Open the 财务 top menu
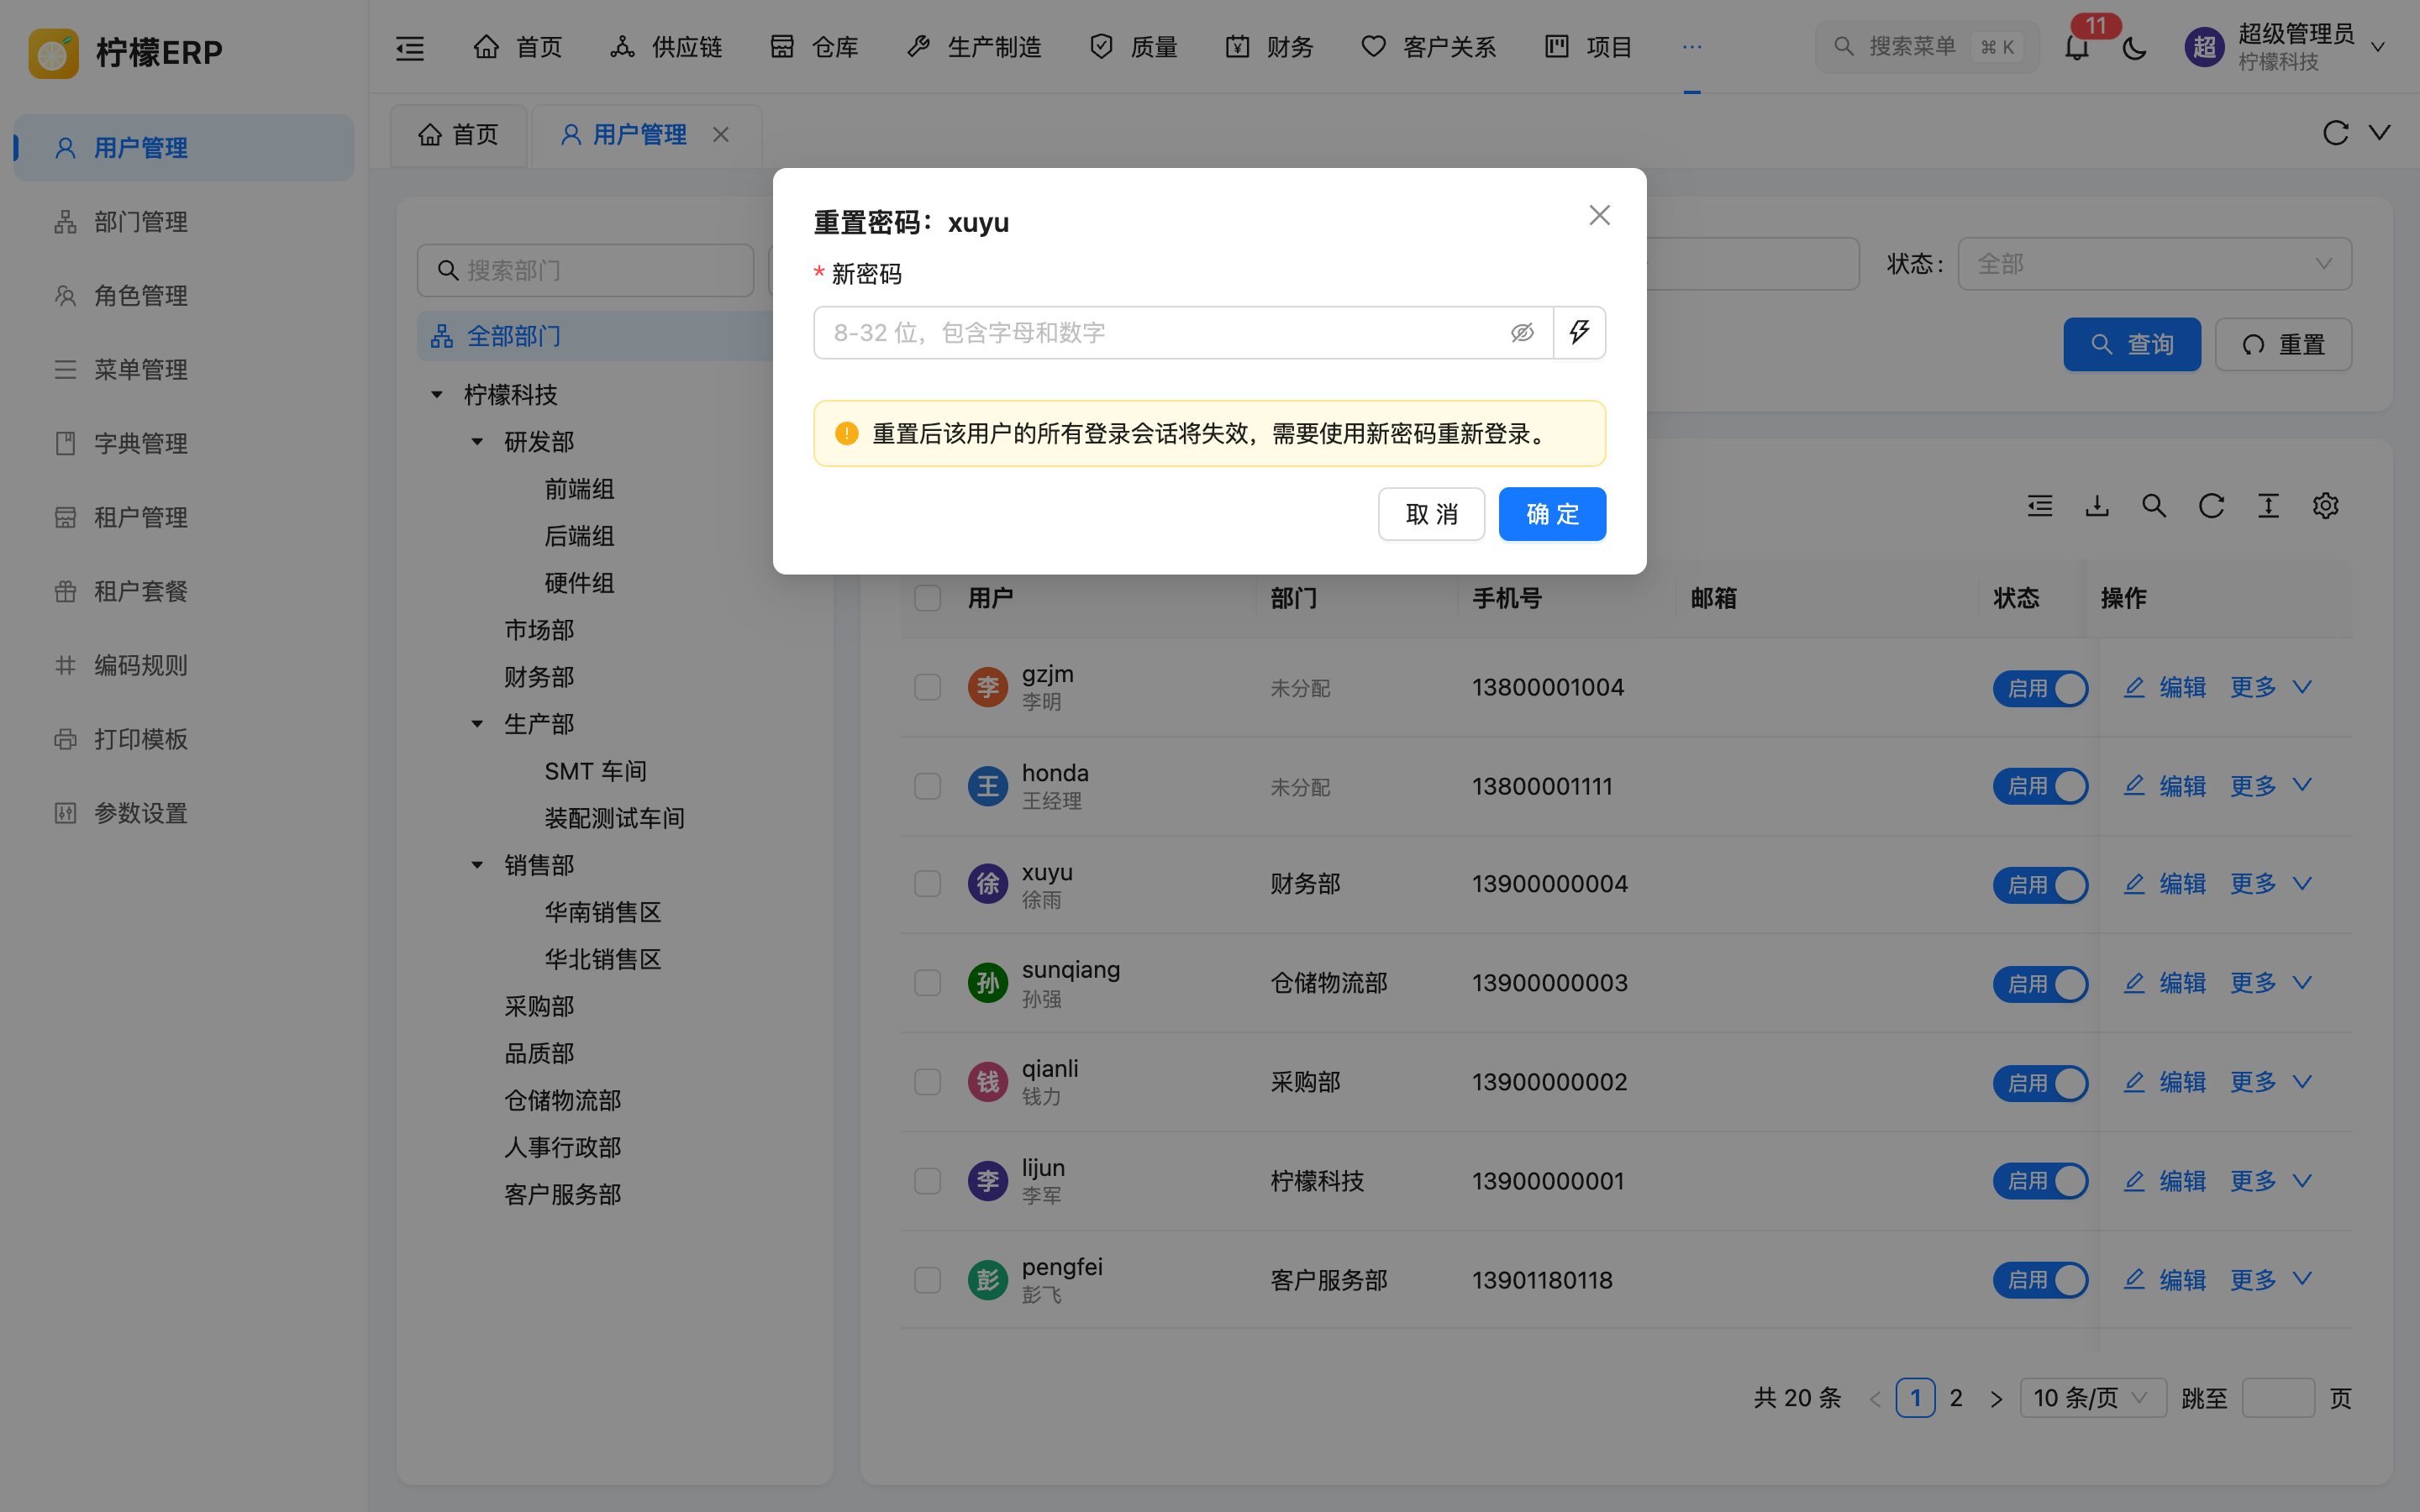The height and width of the screenshot is (1512, 2420). (x=1269, y=47)
